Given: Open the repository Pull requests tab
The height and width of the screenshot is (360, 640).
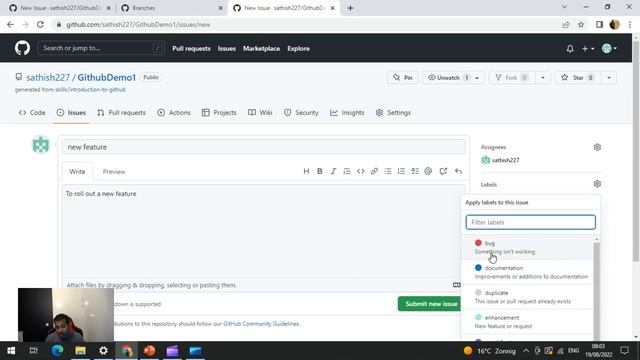Looking at the screenshot, I should coord(121,113).
